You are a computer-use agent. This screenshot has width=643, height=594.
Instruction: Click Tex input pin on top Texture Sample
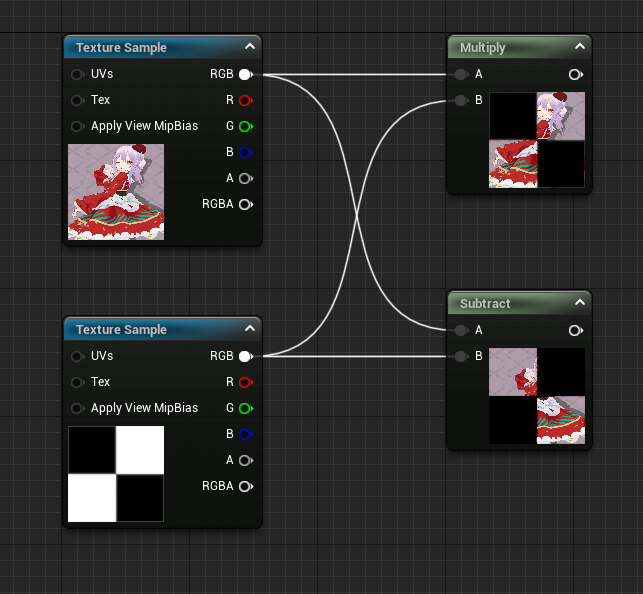coord(77,100)
